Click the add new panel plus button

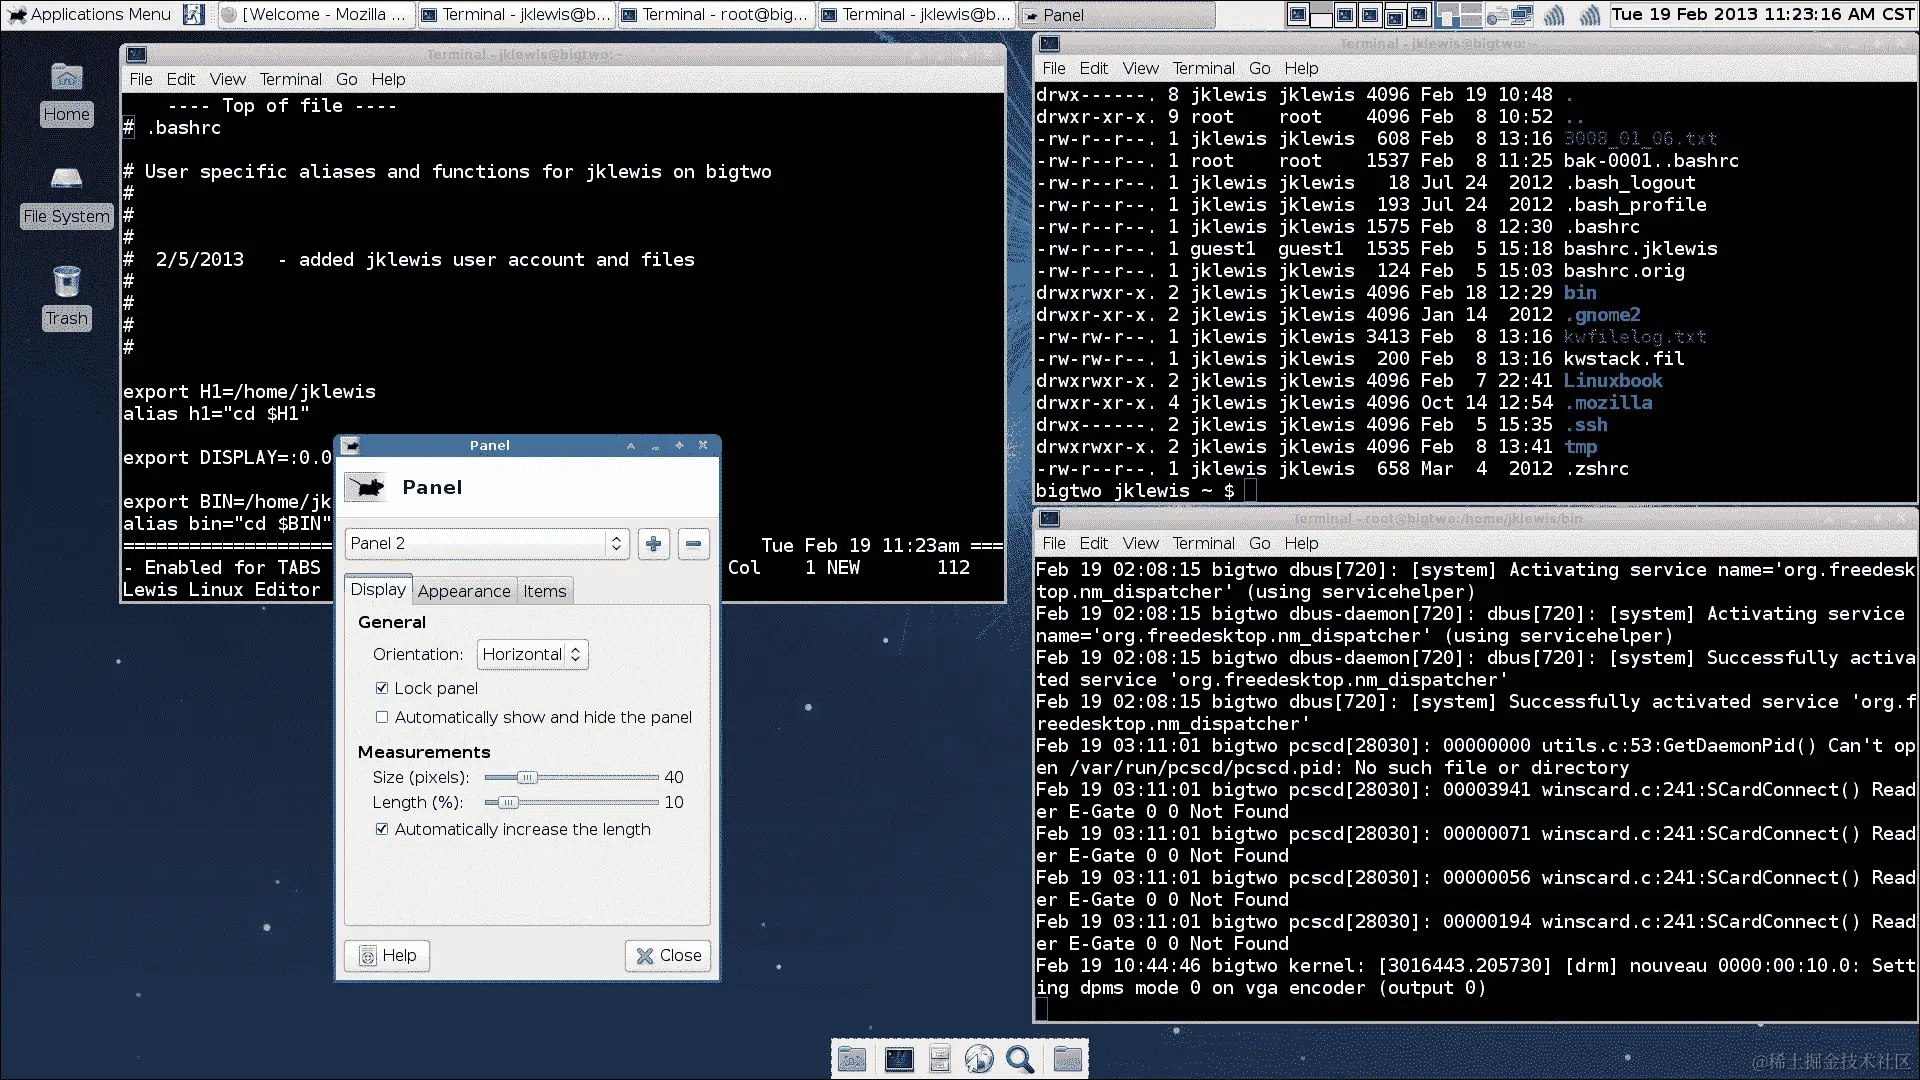tap(653, 544)
